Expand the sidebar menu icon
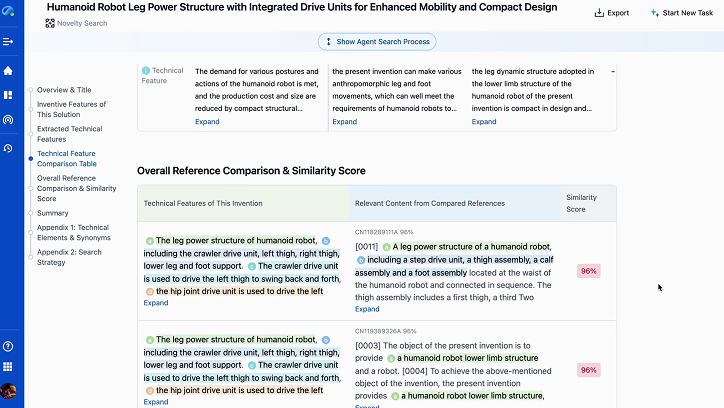The height and width of the screenshot is (408, 724). coord(8,42)
